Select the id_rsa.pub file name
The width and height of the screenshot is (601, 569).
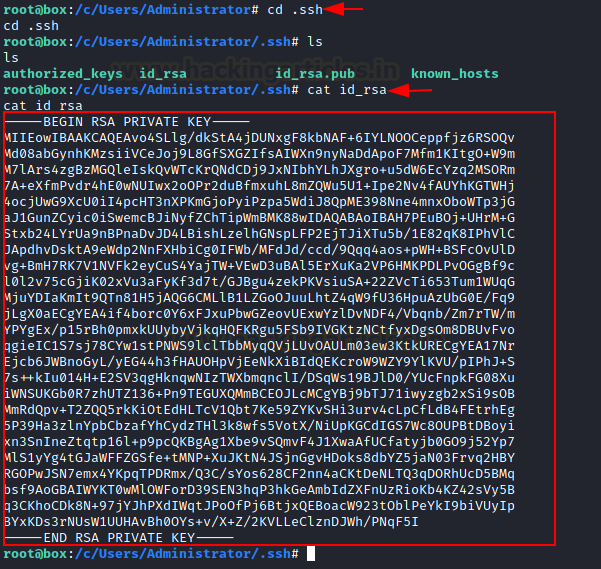coord(315,74)
